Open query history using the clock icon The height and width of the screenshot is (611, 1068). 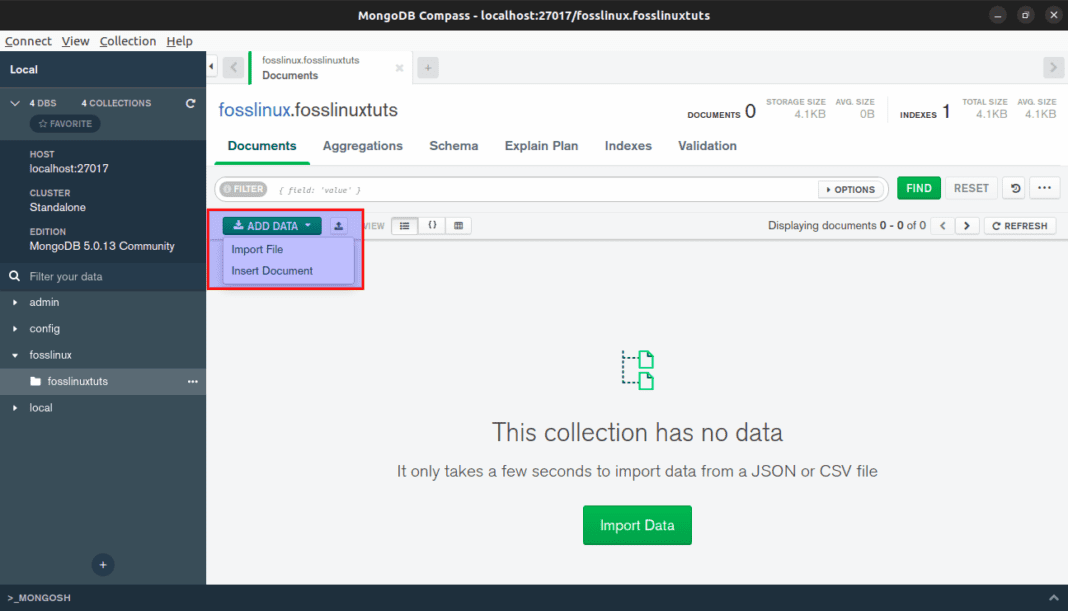[x=1014, y=188]
